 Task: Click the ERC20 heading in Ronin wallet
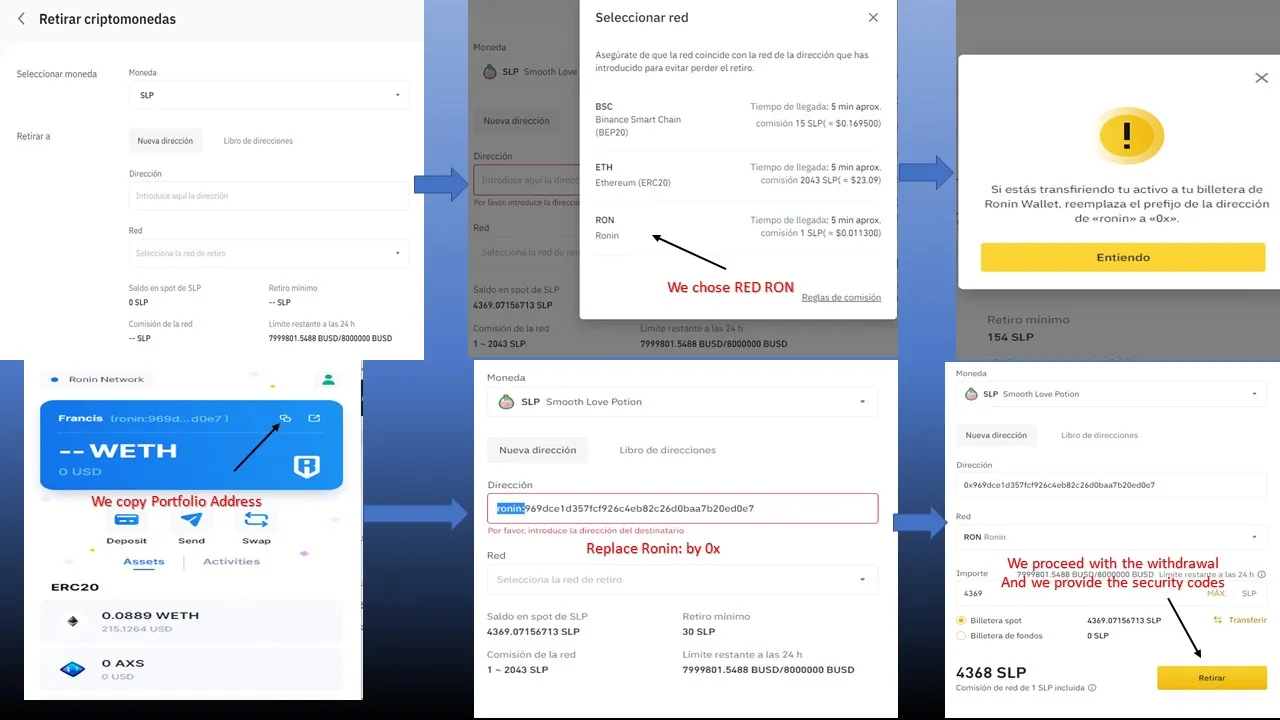tap(75, 587)
